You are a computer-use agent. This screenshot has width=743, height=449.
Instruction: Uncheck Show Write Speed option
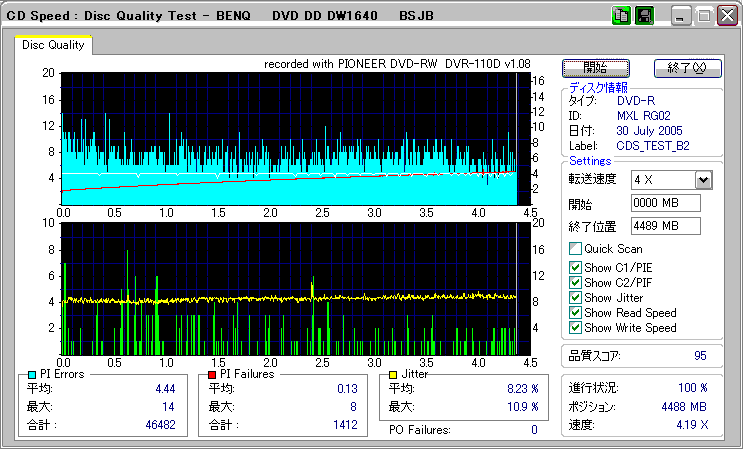click(x=575, y=328)
